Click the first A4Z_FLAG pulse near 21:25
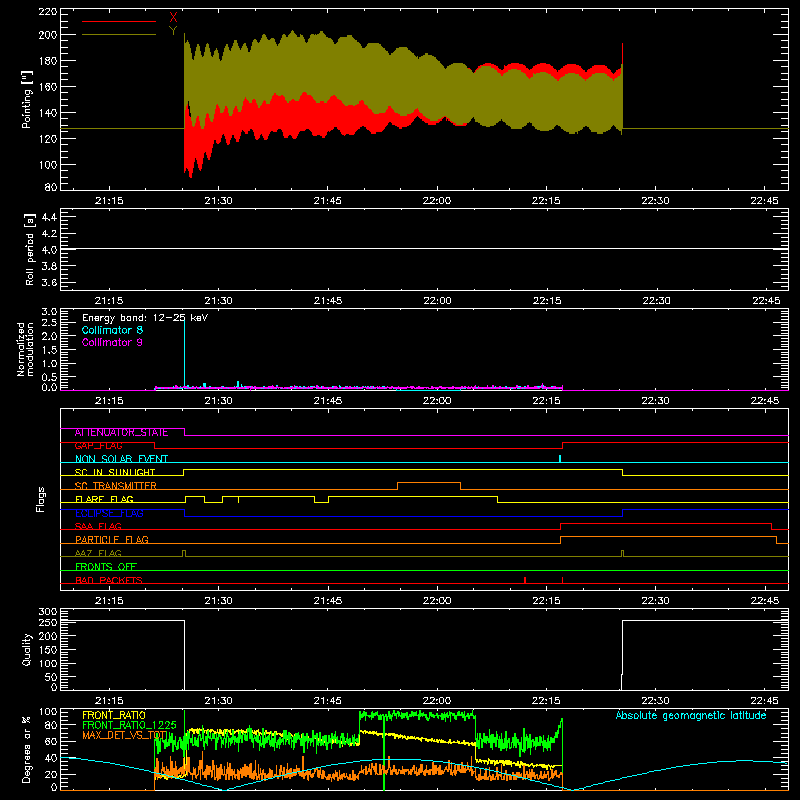This screenshot has height=800, width=800. 184,553
